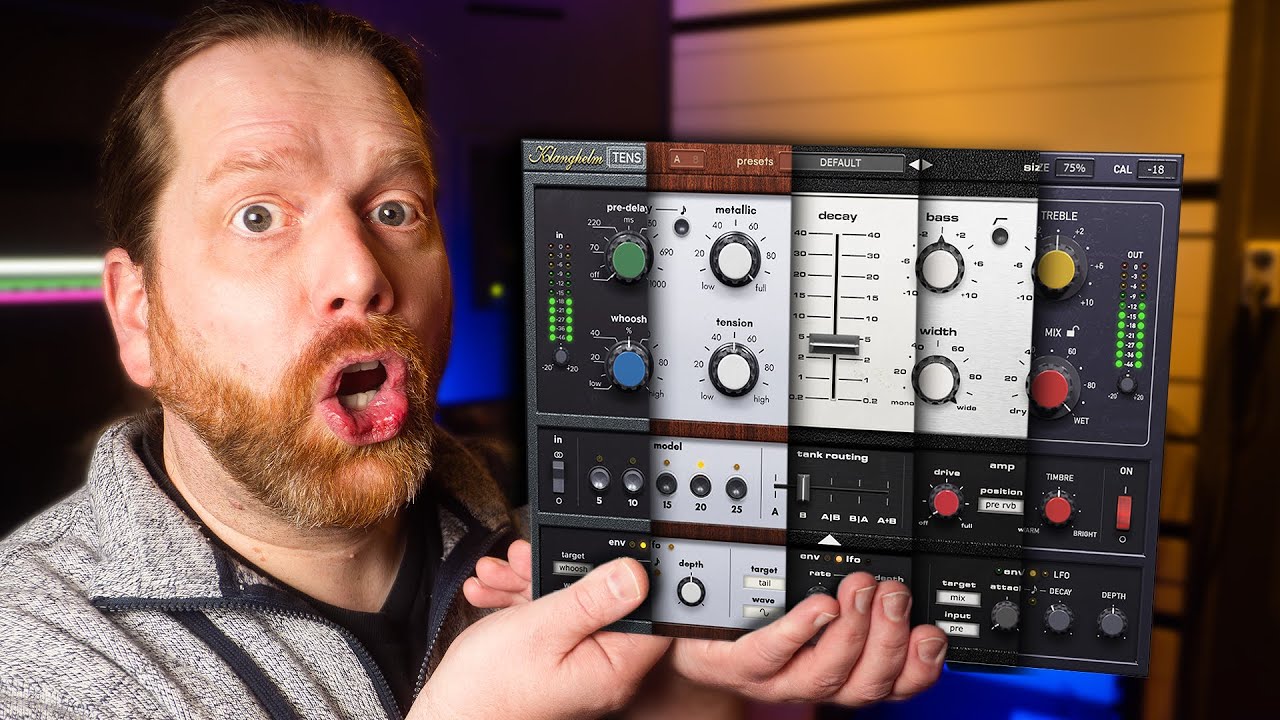Select spring model 15 button
1280x720 pixels.
(666, 483)
